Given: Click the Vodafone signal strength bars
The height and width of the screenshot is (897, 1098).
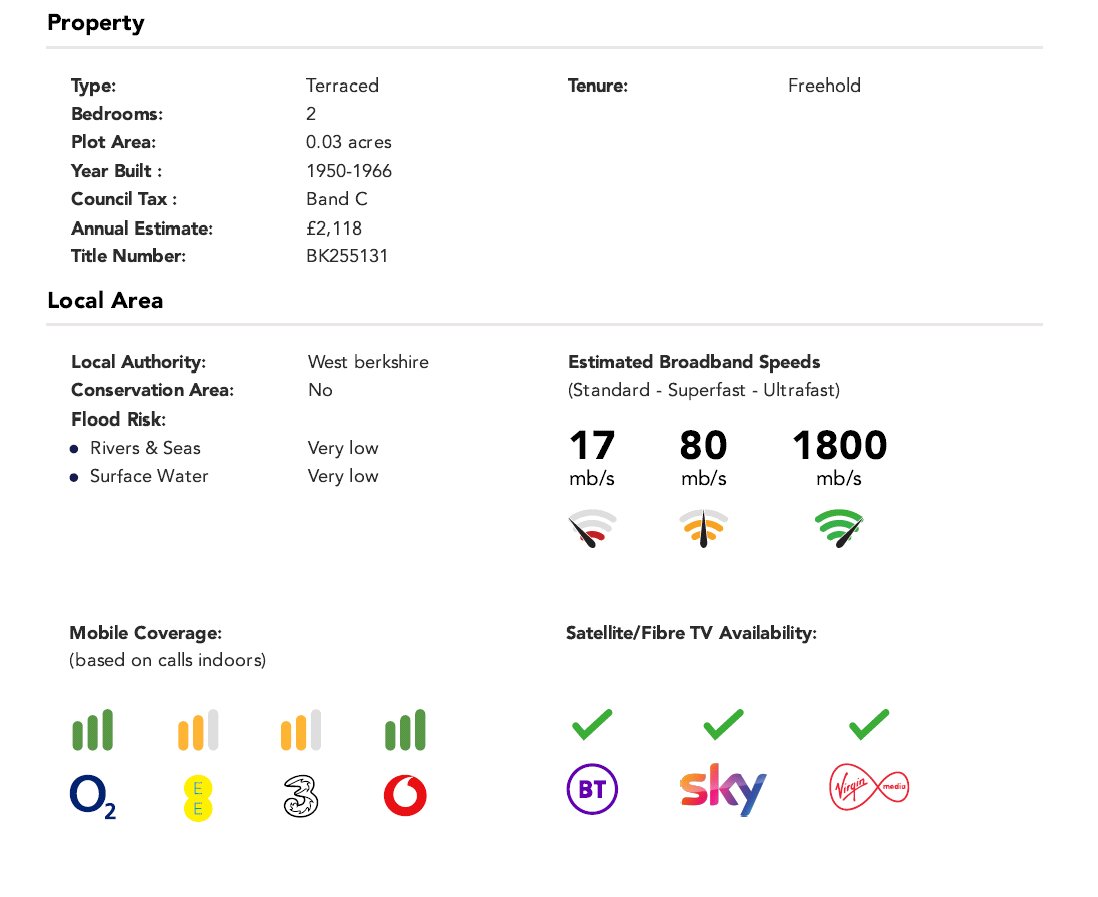Looking at the screenshot, I should click(405, 730).
